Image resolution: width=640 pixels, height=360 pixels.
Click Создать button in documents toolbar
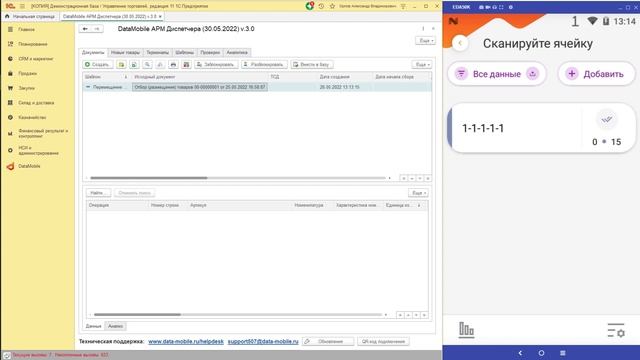(x=98, y=64)
